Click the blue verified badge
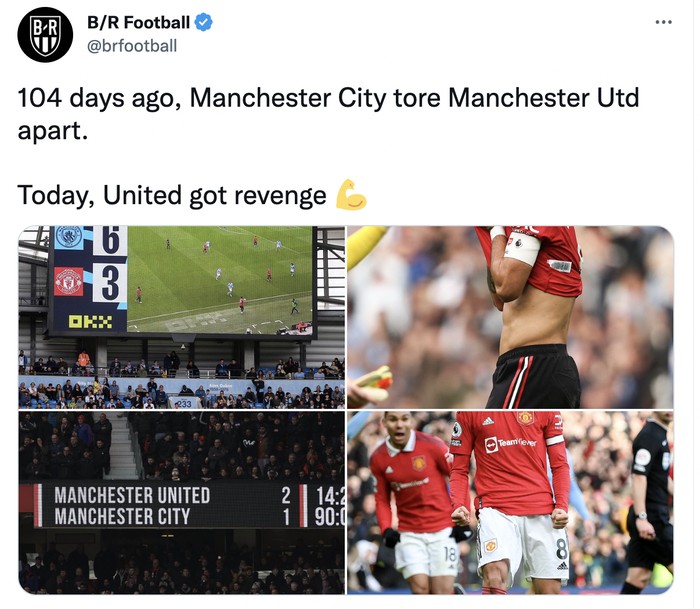 [x=204, y=22]
